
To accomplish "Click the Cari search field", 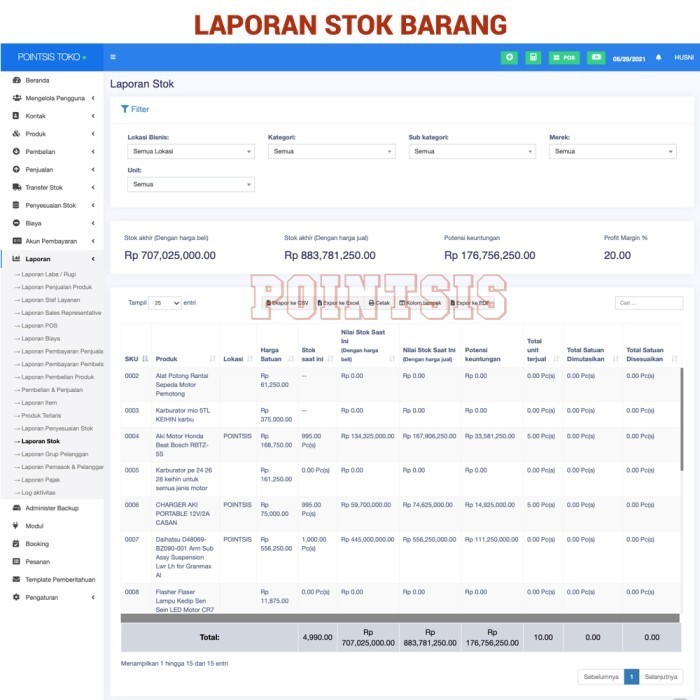I will [649, 303].
